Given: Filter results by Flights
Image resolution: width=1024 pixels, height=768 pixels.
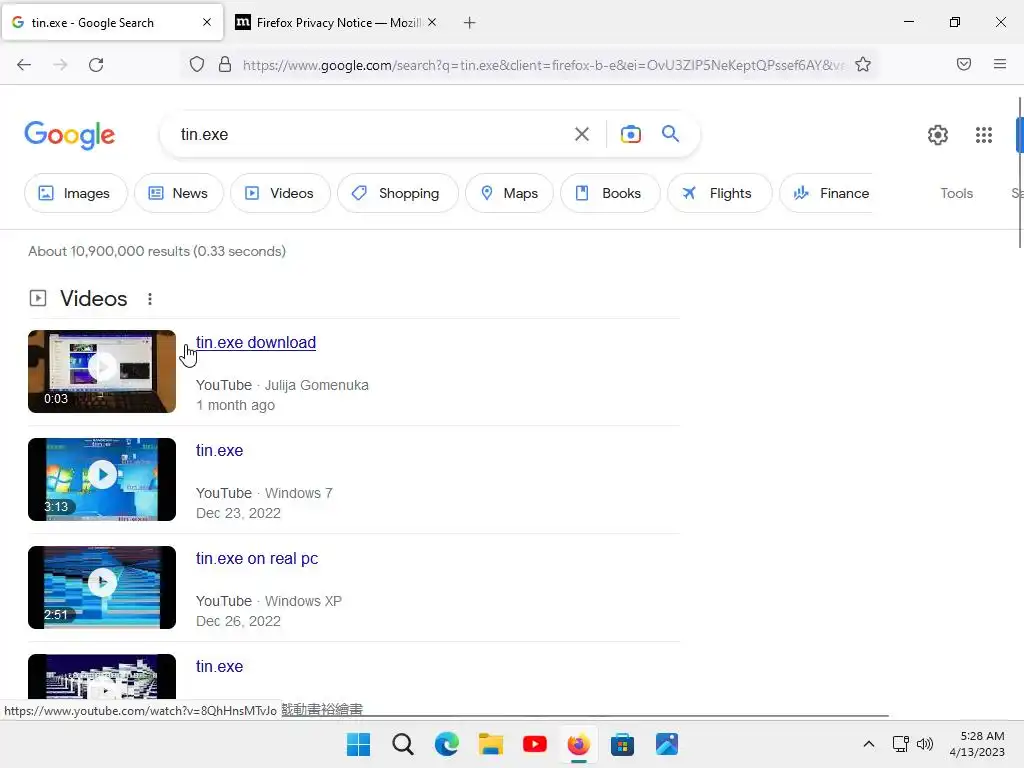Looking at the screenshot, I should 719,193.
